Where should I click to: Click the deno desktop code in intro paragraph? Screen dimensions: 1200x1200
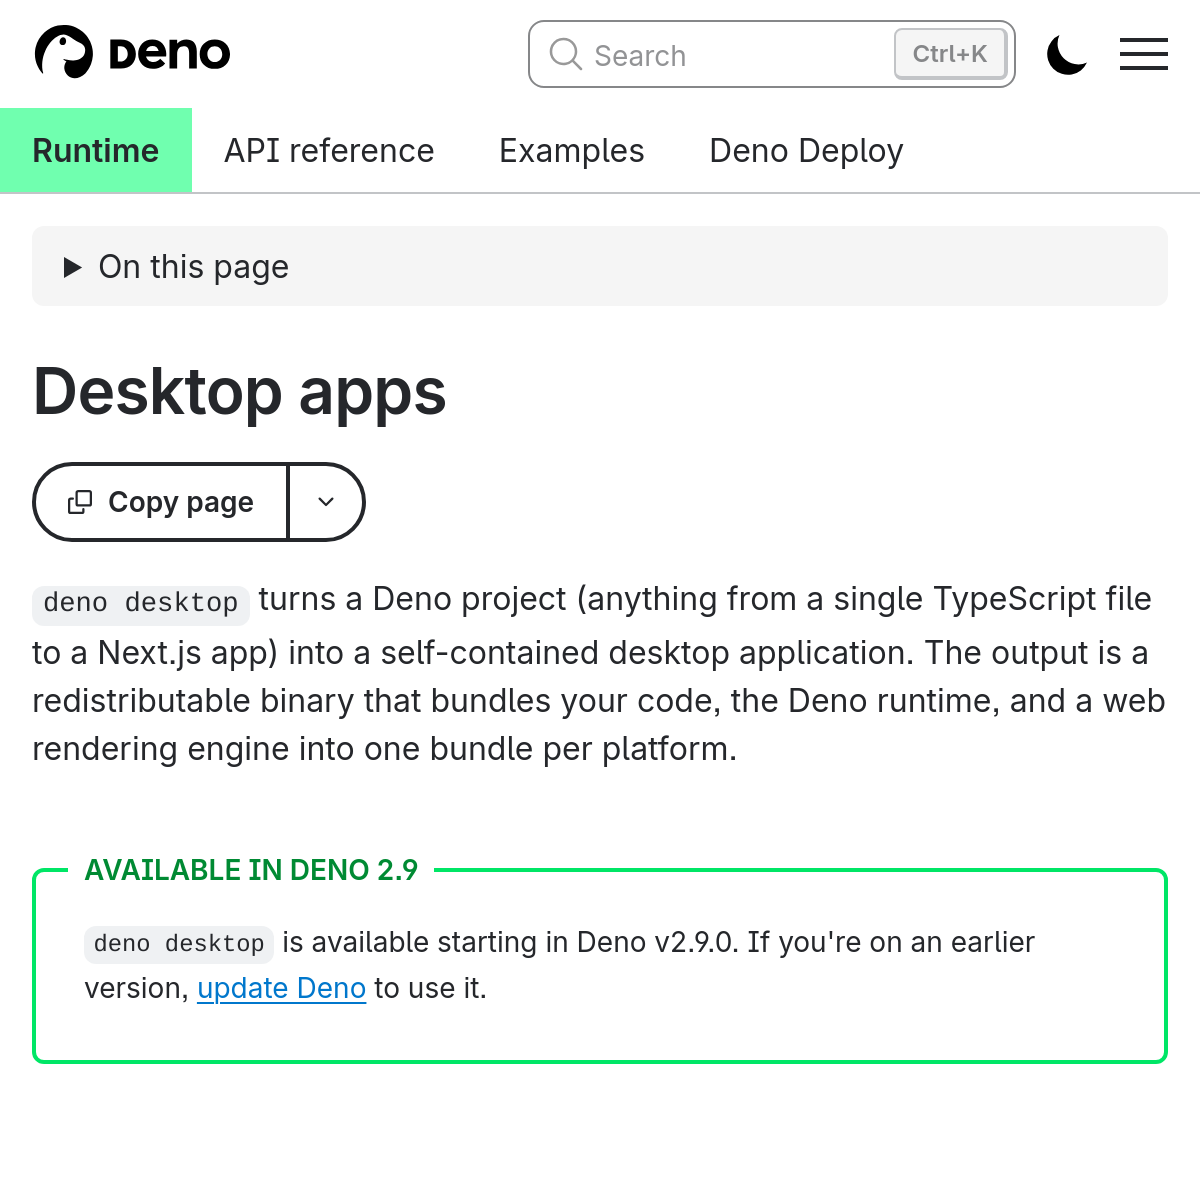(141, 603)
